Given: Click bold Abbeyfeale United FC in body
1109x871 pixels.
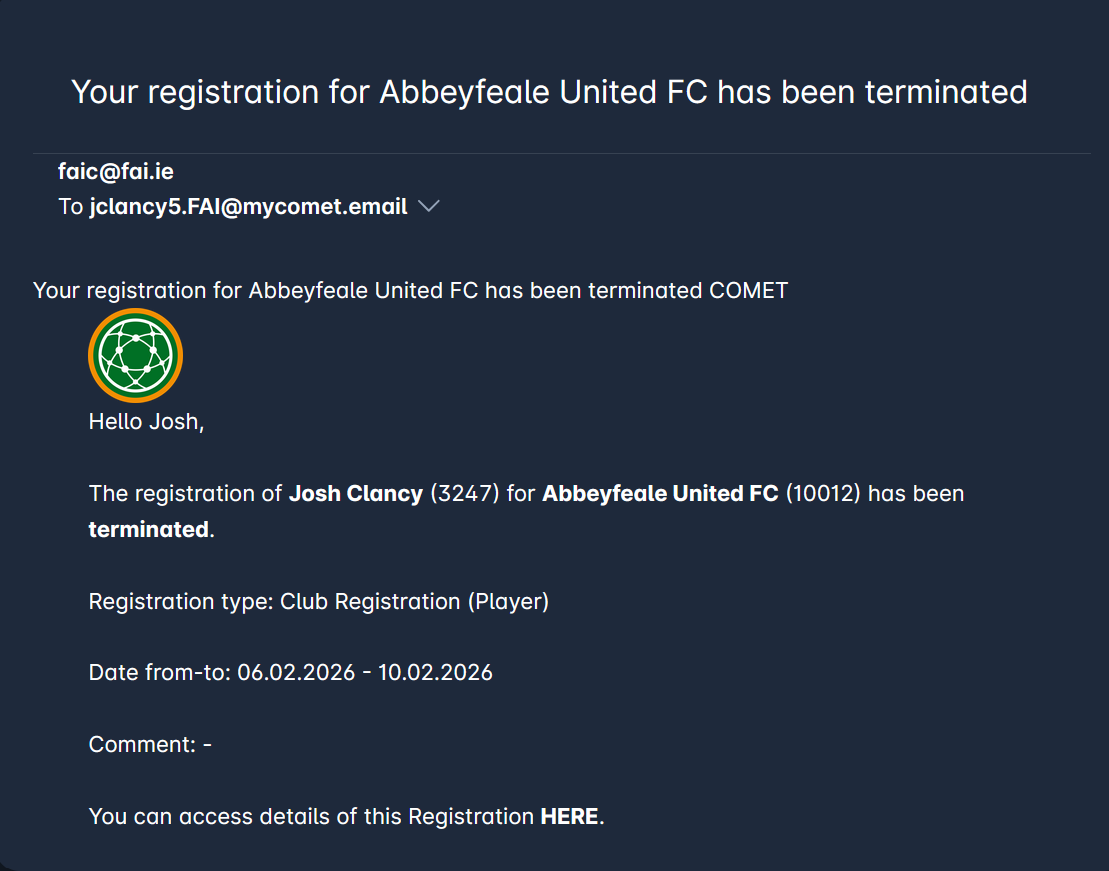Looking at the screenshot, I should coord(660,494).
